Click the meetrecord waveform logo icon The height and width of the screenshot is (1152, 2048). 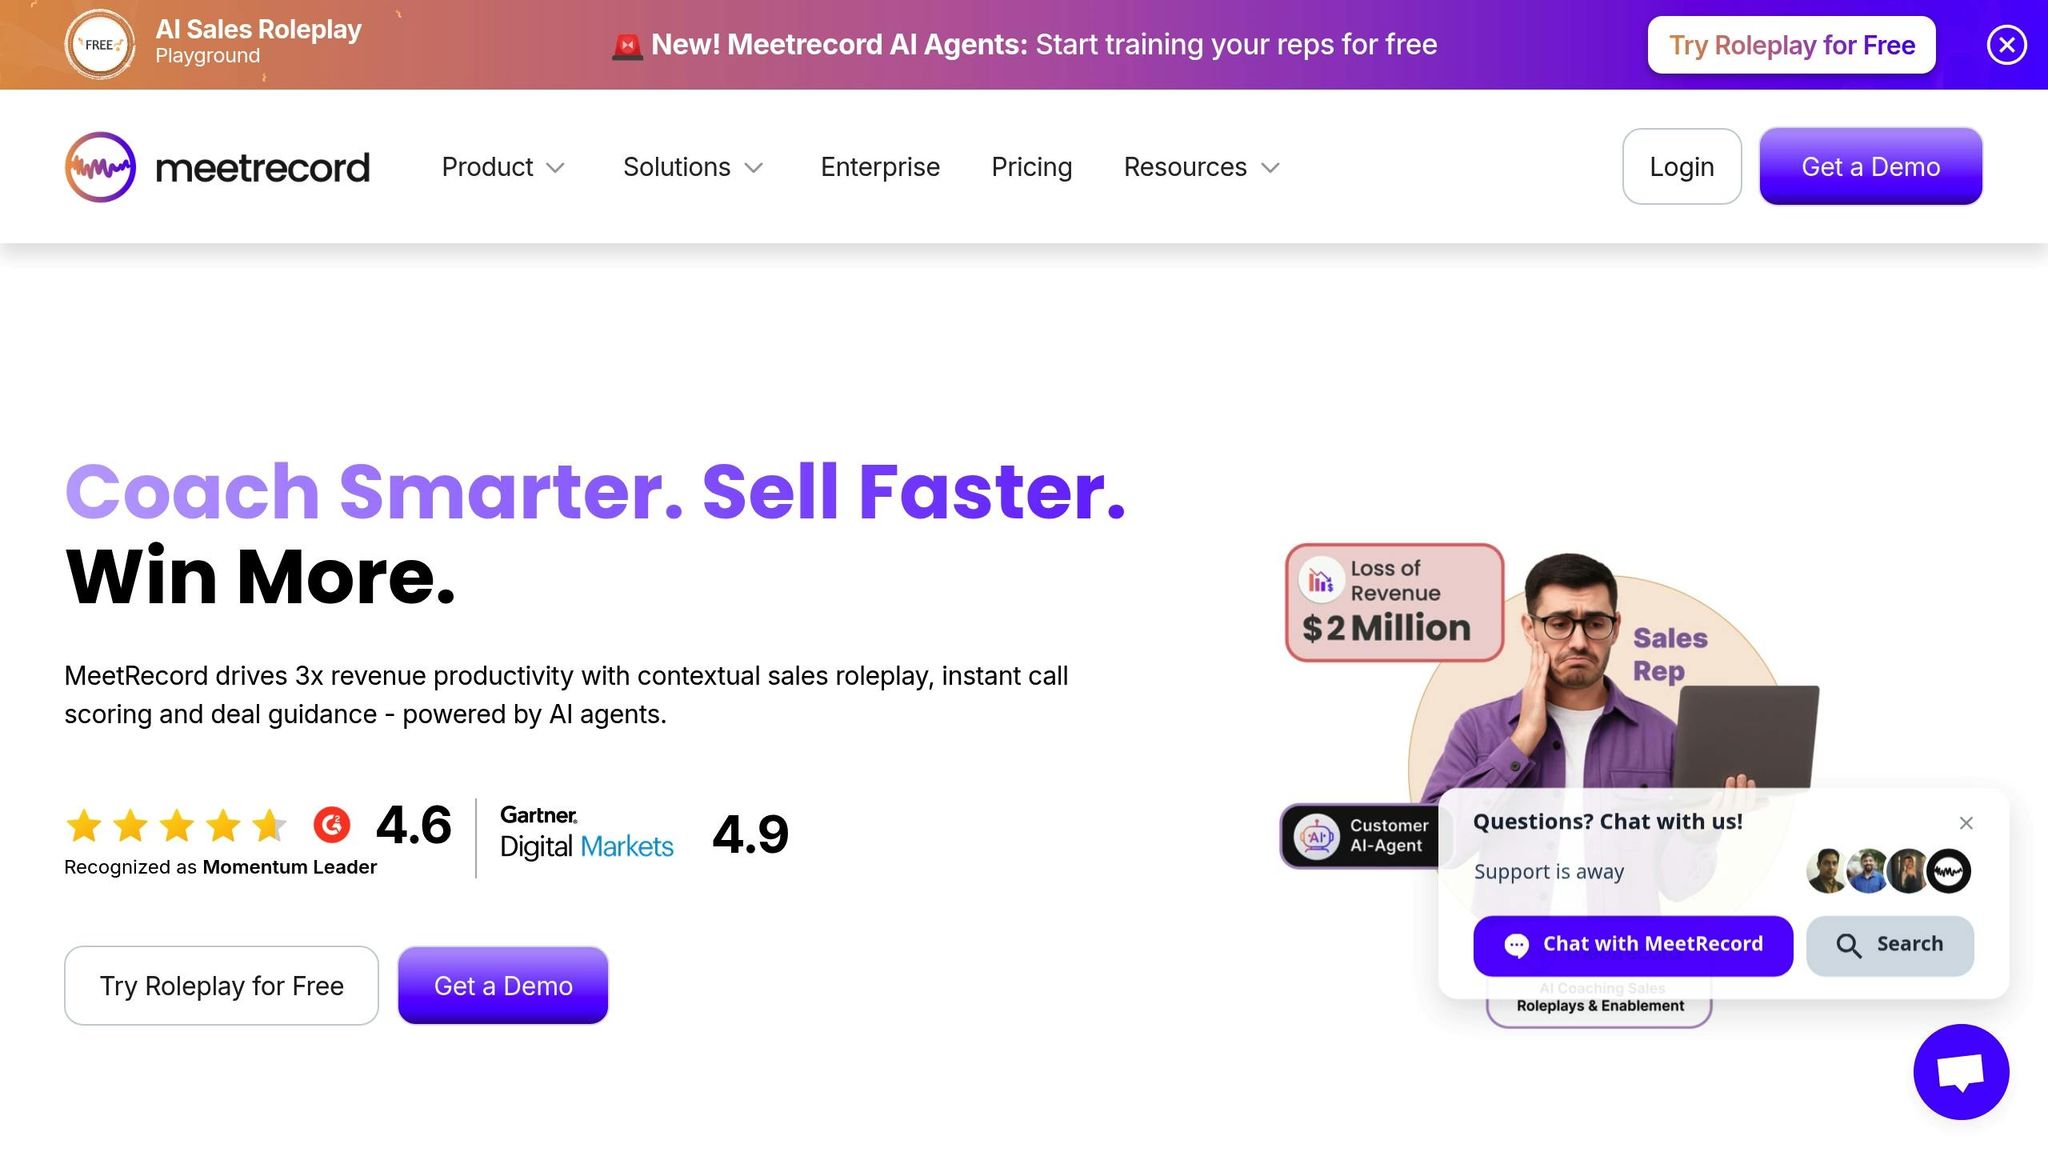[x=100, y=167]
